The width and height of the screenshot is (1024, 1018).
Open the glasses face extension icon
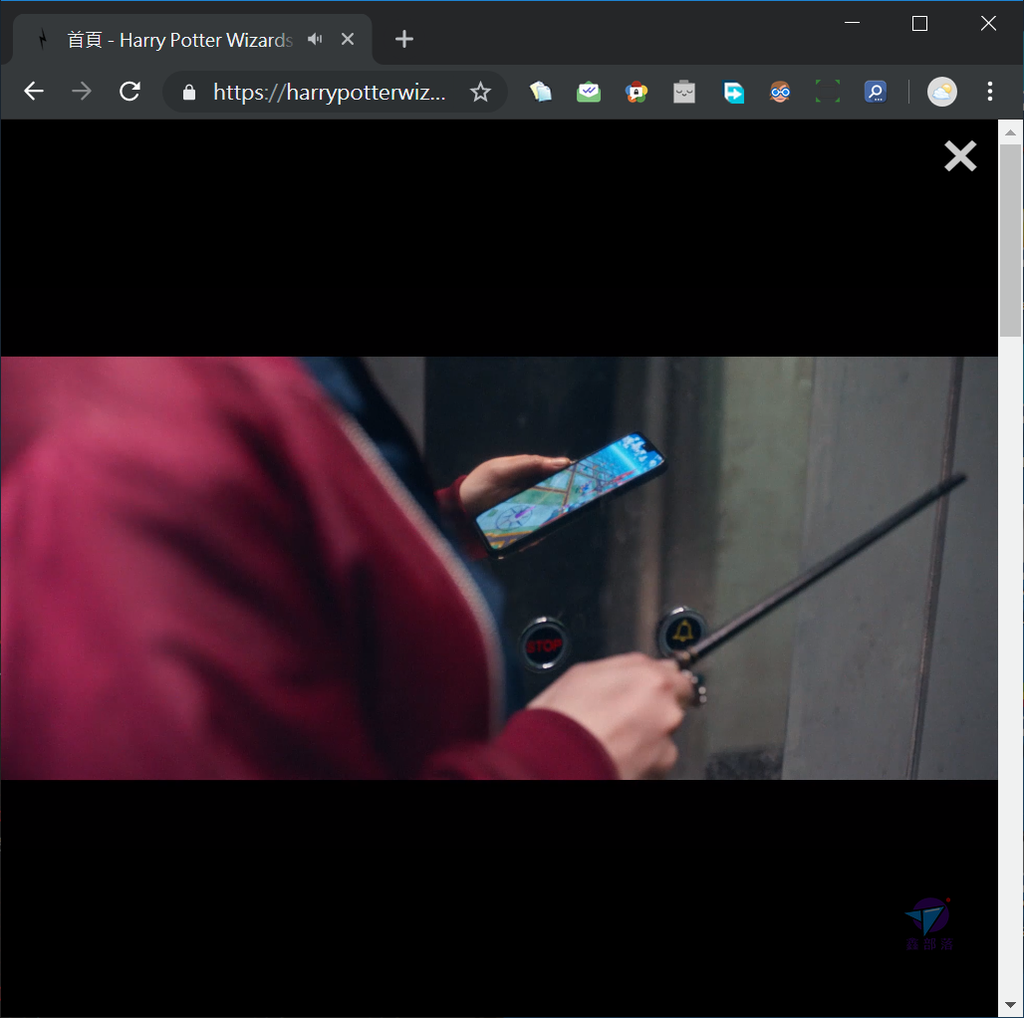pyautogui.click(x=780, y=92)
